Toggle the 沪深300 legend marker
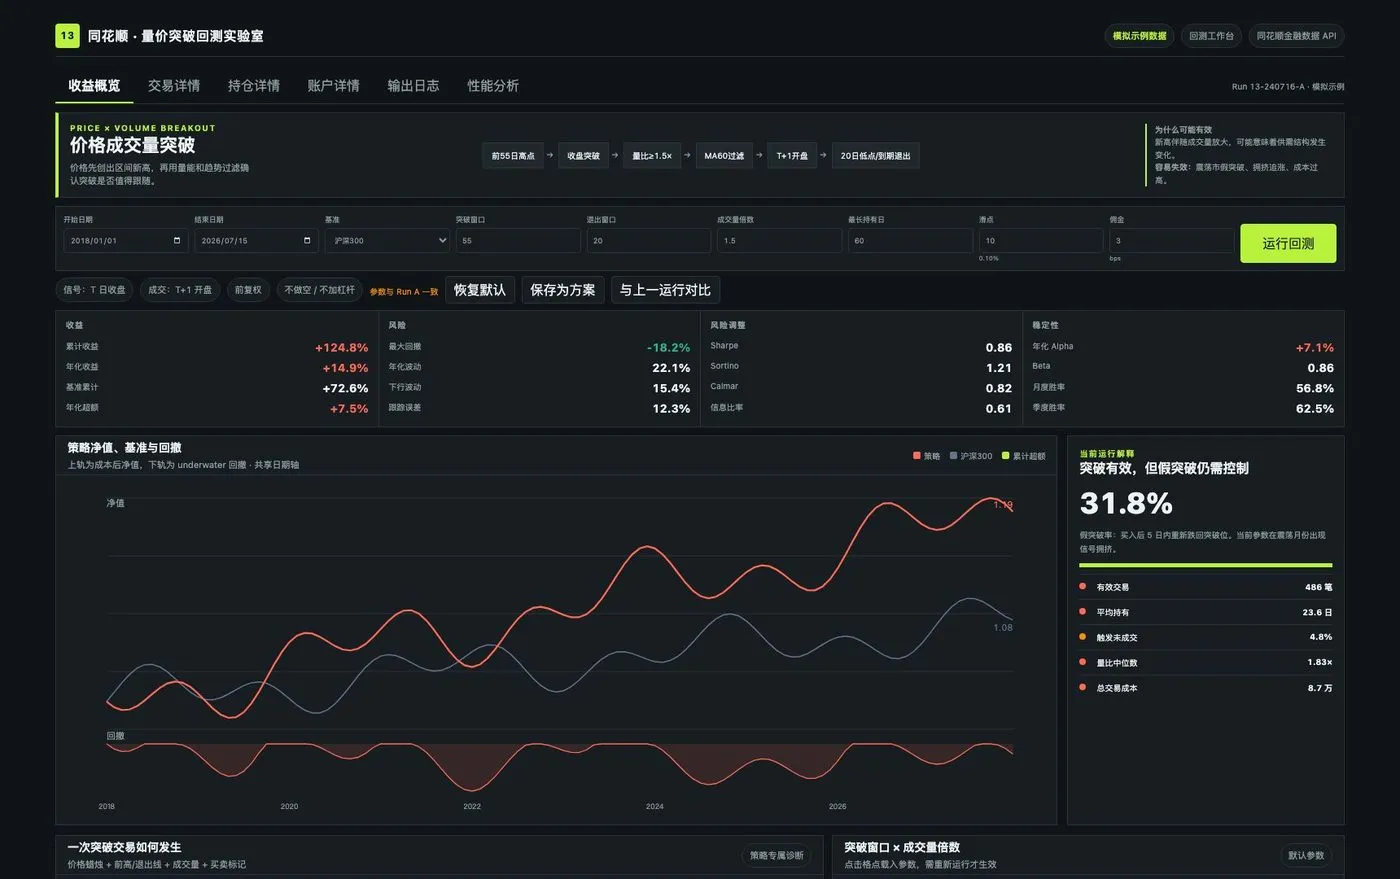Screen dimensions: 1400x879 954,456
